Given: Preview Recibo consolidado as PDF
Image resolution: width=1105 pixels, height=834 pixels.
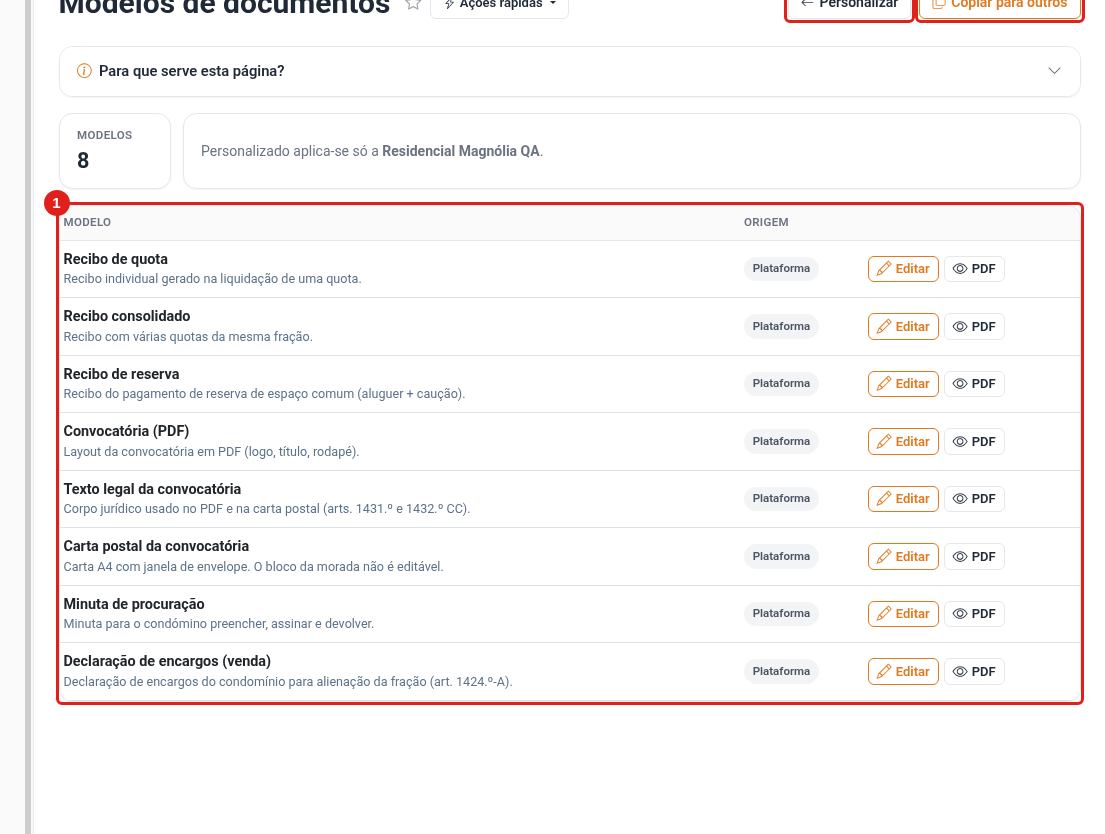Looking at the screenshot, I should click(974, 326).
